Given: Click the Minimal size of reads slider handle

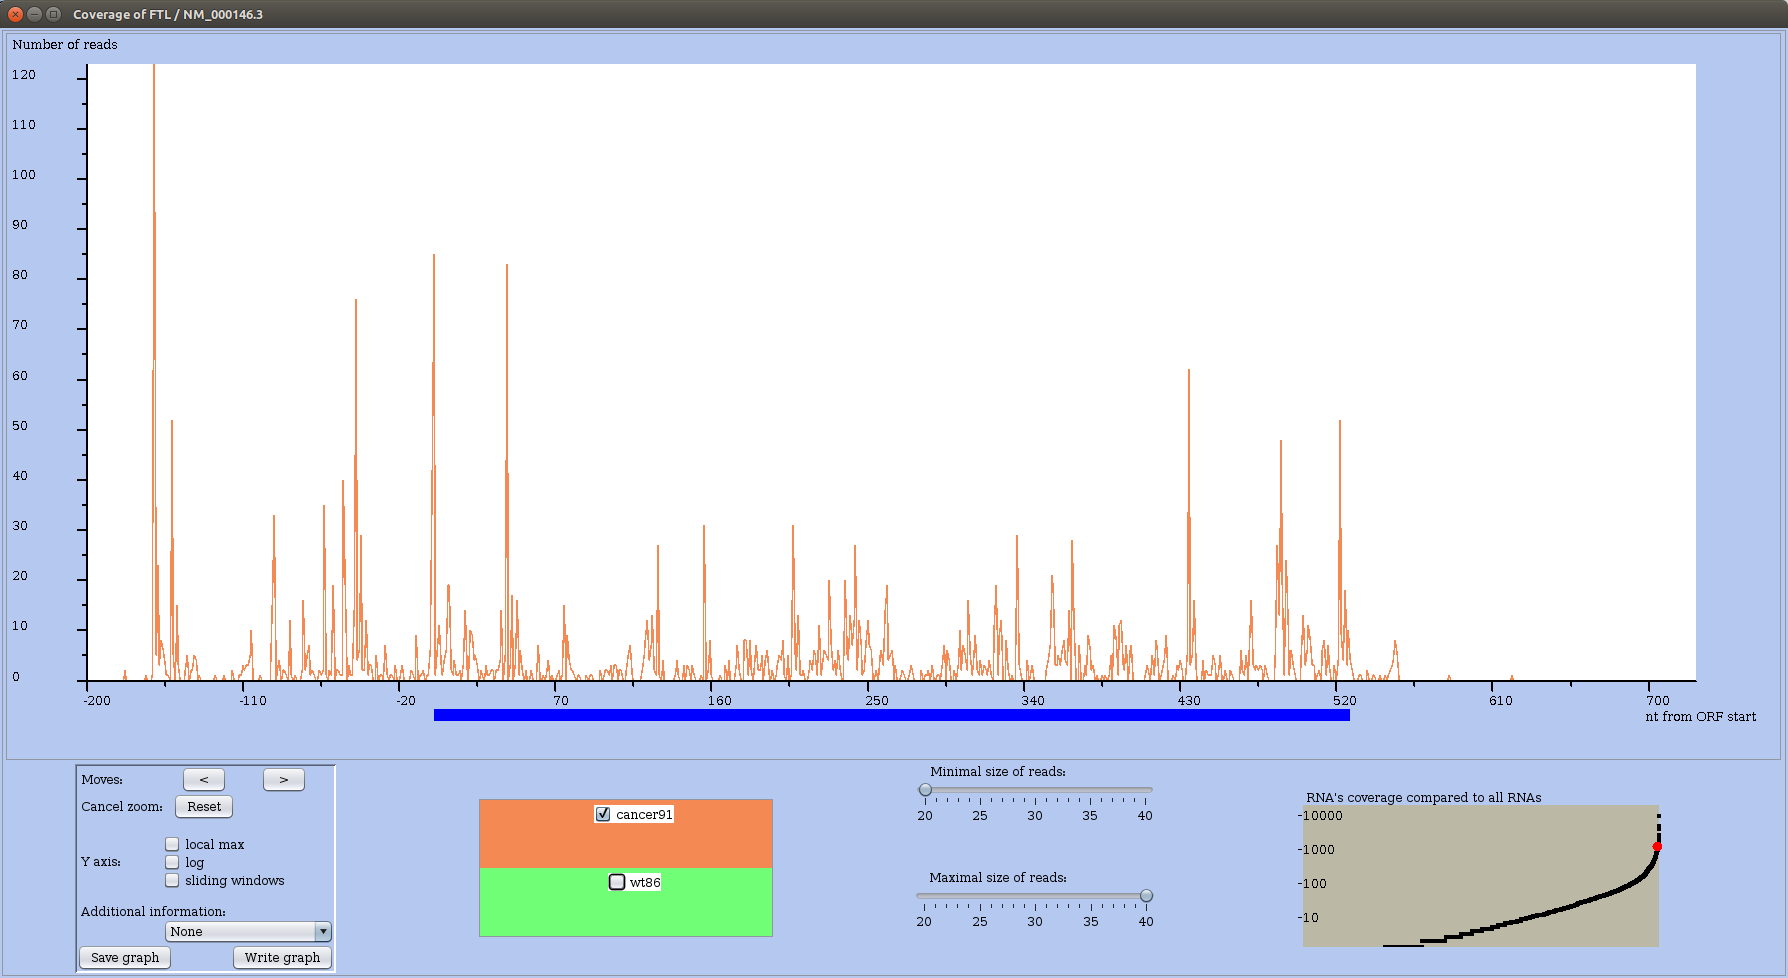Looking at the screenshot, I should 925,790.
